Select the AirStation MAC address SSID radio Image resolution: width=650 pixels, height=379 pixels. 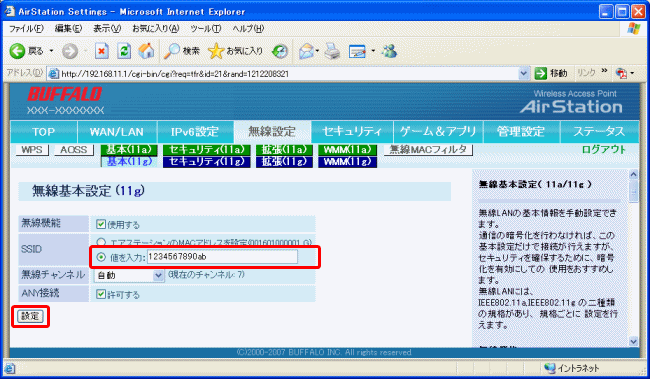click(101, 242)
